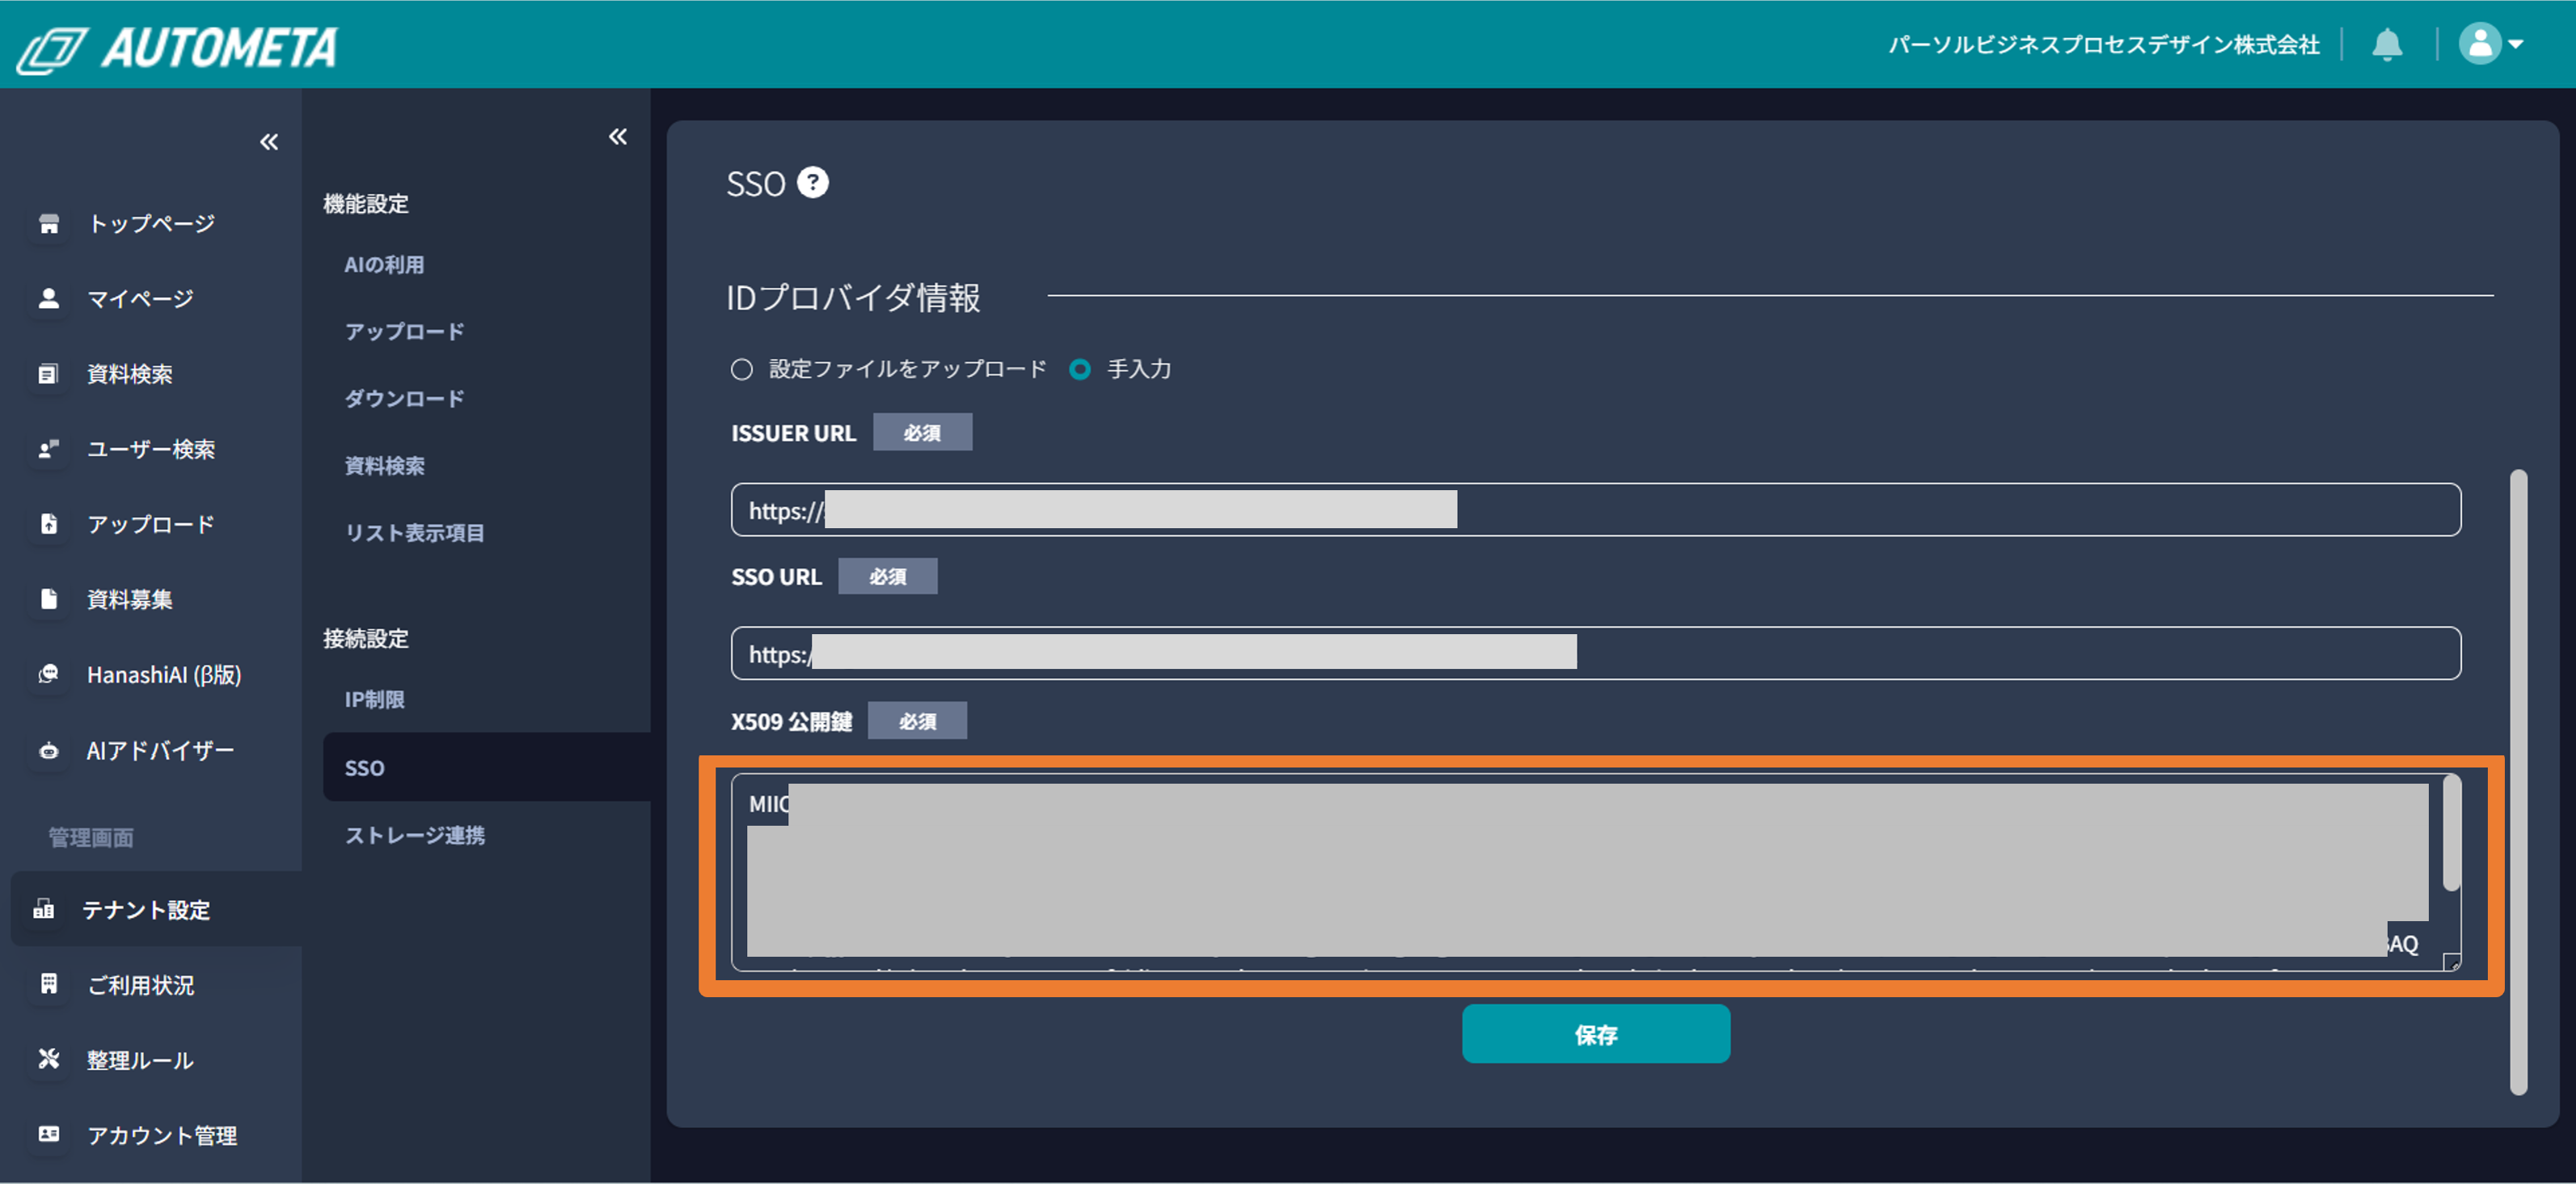2576x1184 pixels.
Task: Click the SSO URL input field
Action: (x=1595, y=653)
